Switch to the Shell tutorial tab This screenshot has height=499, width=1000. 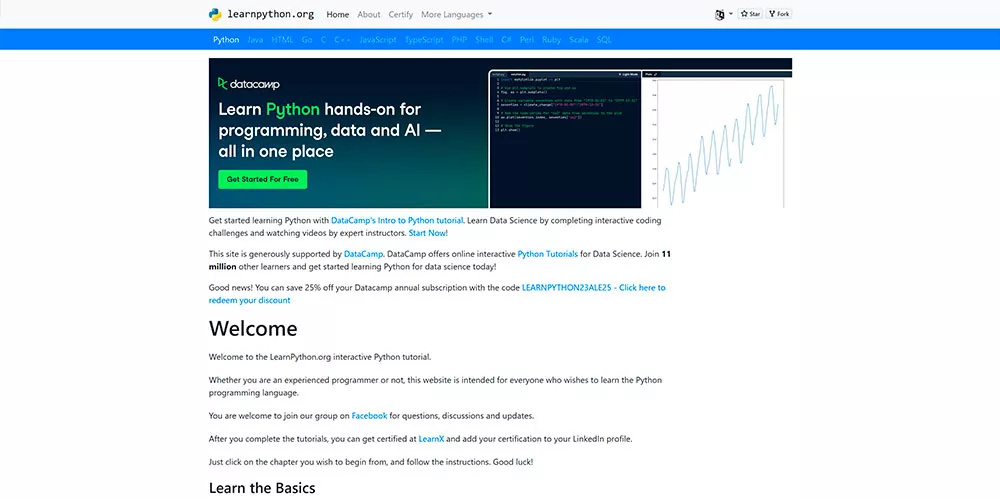point(484,40)
